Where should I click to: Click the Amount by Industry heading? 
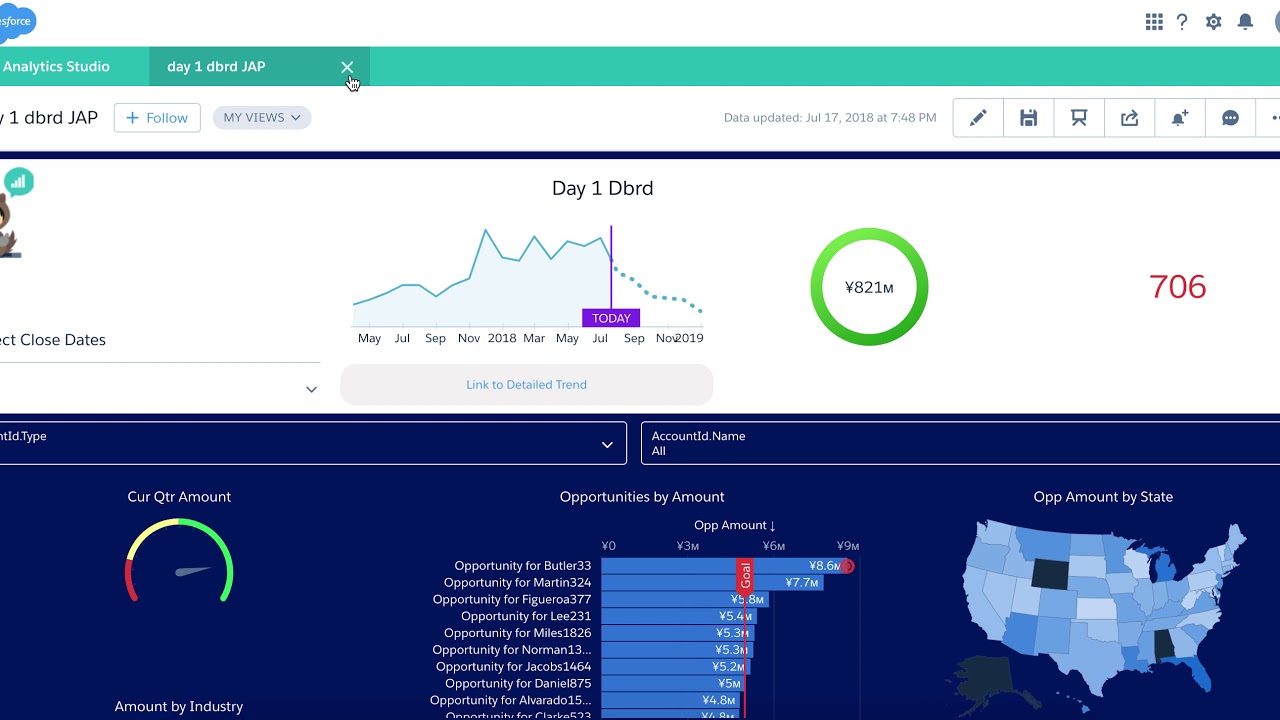coord(179,706)
